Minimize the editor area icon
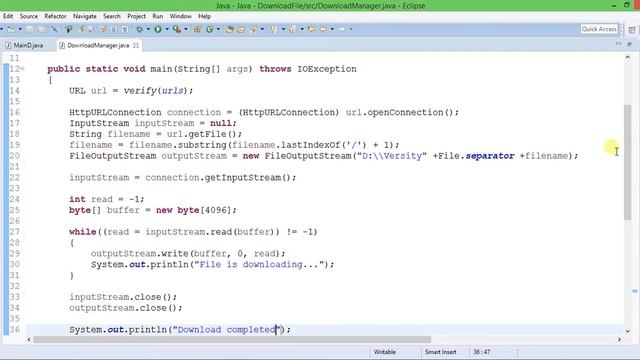 618,44
